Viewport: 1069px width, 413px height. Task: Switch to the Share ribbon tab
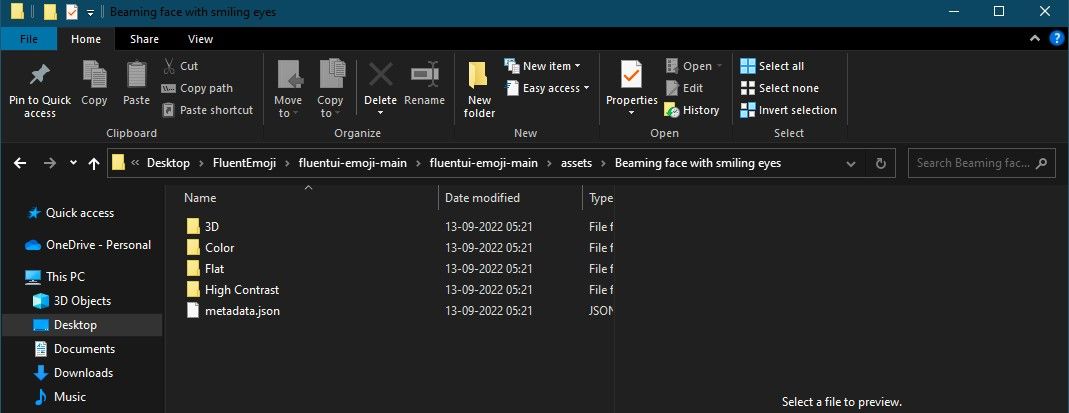pos(144,39)
